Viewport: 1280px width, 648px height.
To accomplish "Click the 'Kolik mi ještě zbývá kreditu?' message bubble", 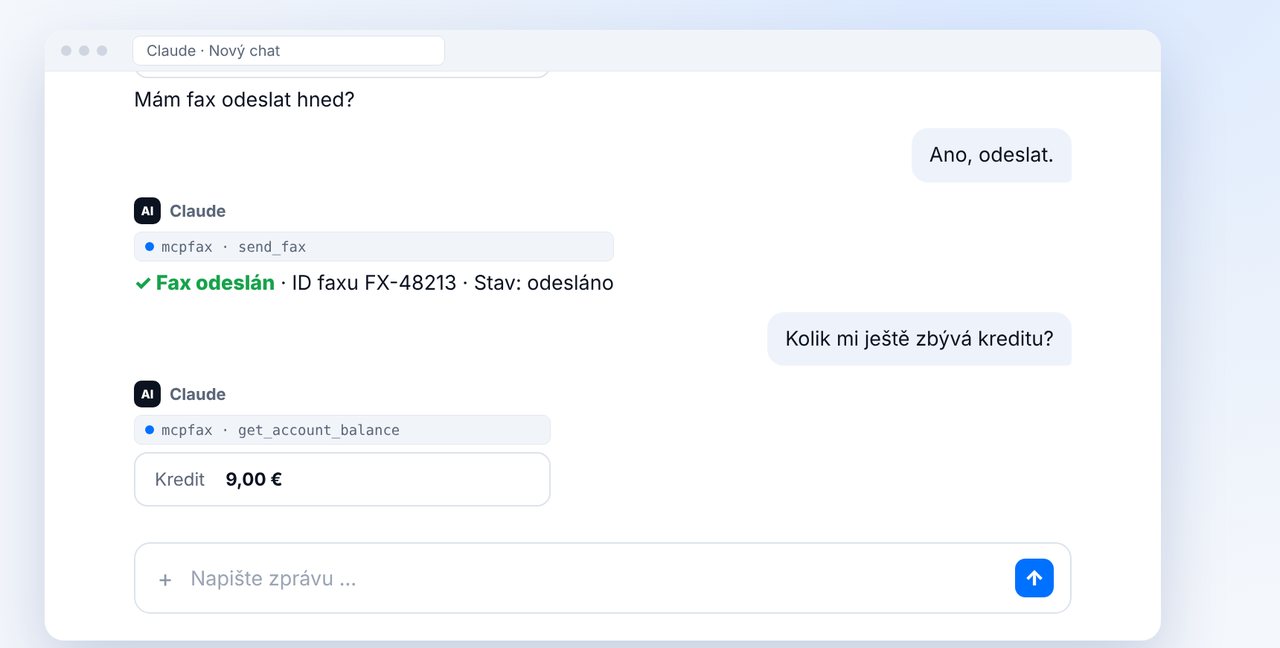I will (919, 339).
